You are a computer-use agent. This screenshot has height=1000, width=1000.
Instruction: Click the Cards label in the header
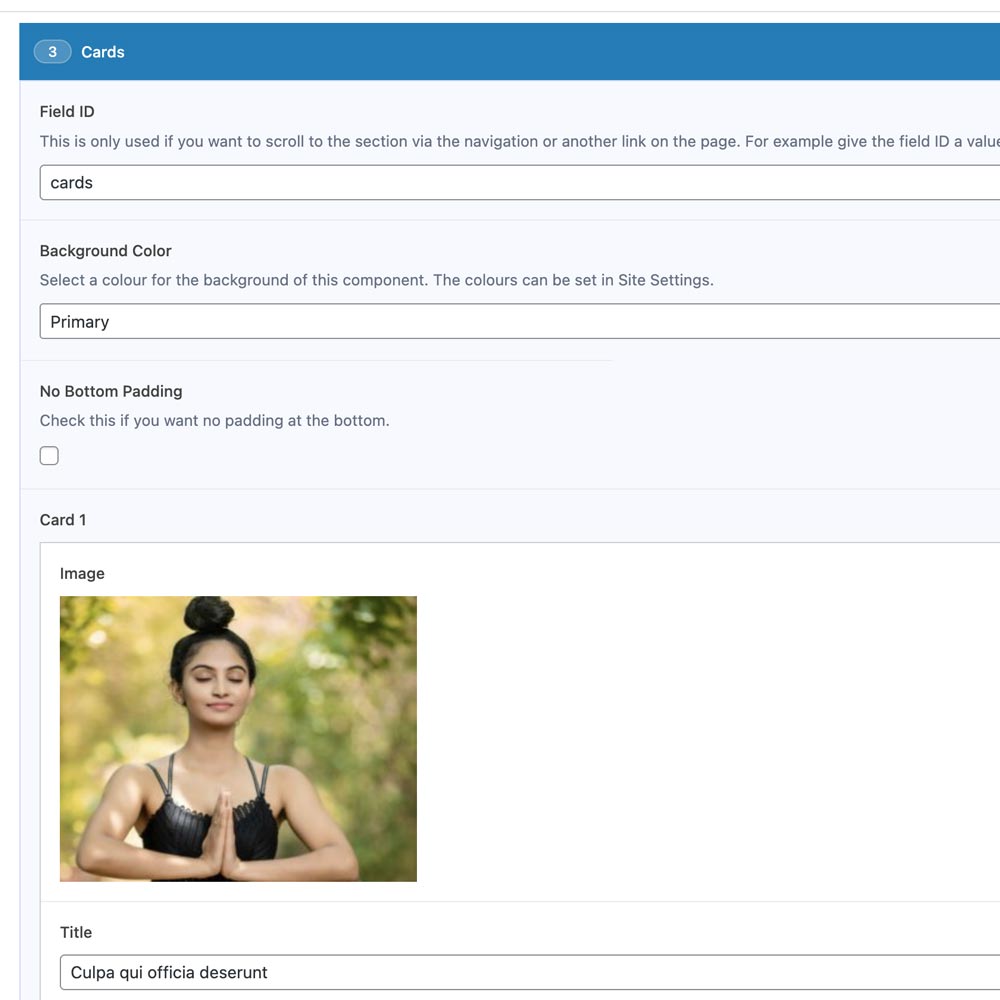(x=103, y=52)
